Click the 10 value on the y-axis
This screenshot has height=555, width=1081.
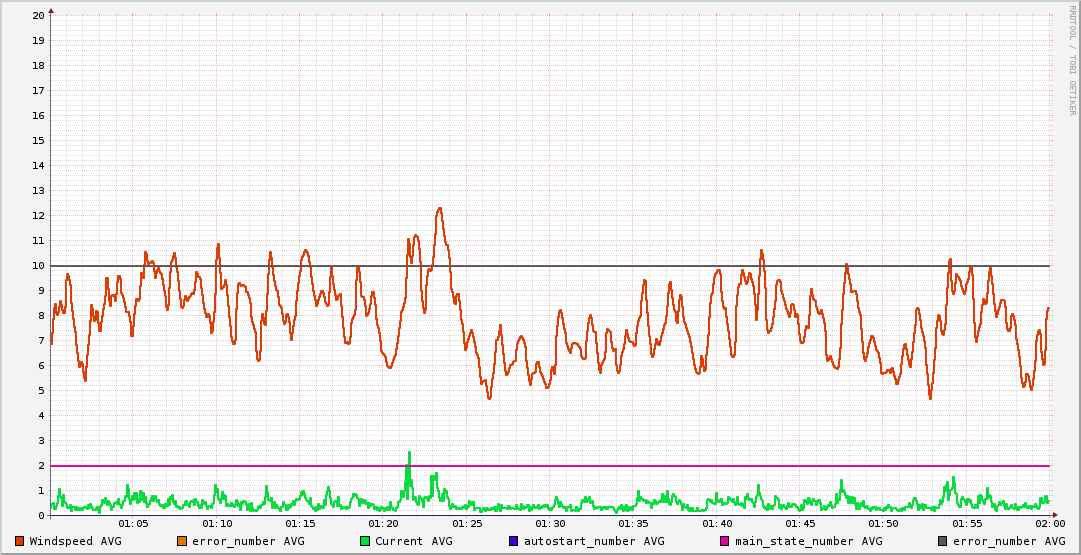click(x=38, y=265)
